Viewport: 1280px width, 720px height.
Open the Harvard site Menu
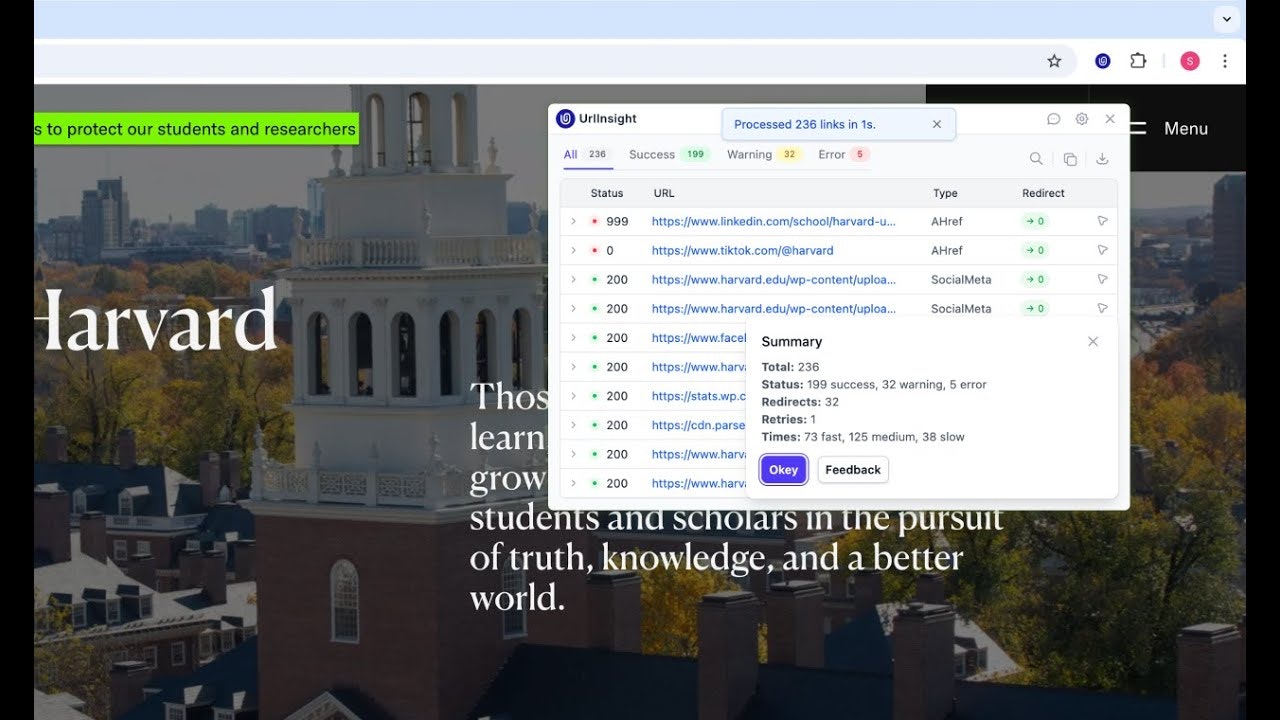[x=1168, y=128]
